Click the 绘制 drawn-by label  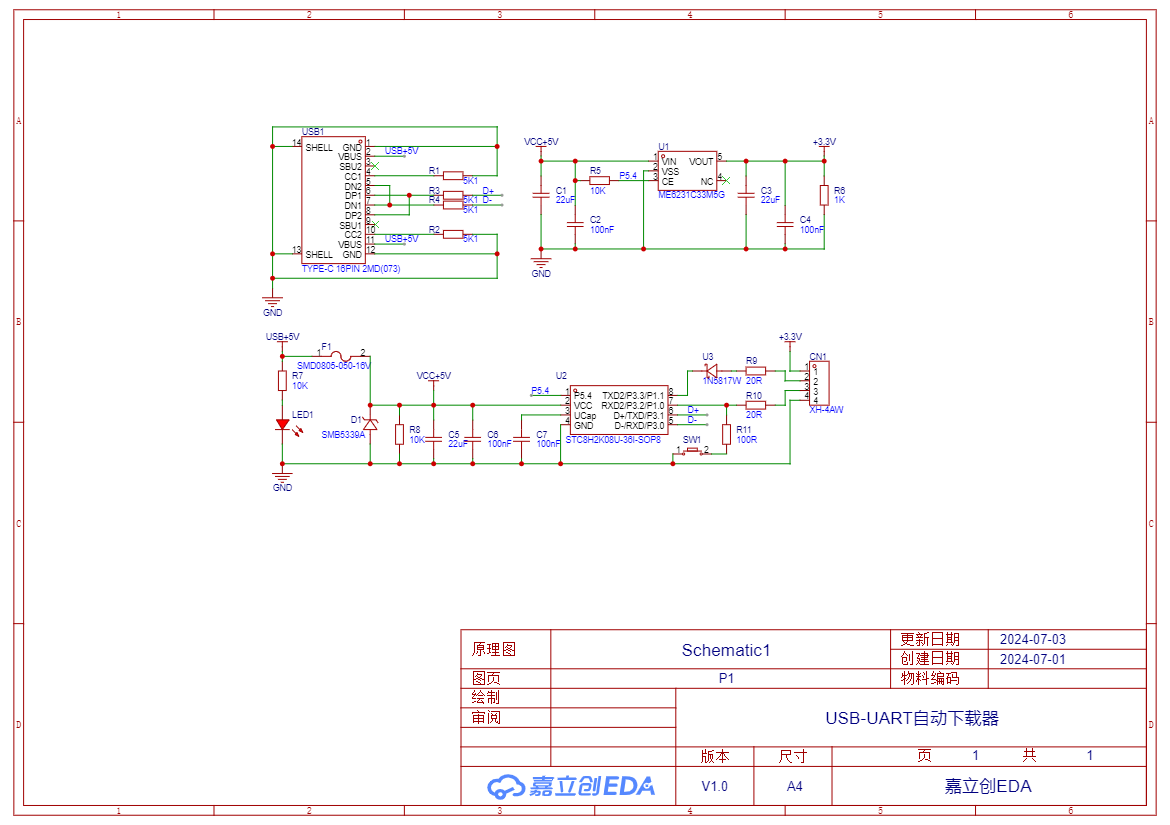(x=486, y=697)
